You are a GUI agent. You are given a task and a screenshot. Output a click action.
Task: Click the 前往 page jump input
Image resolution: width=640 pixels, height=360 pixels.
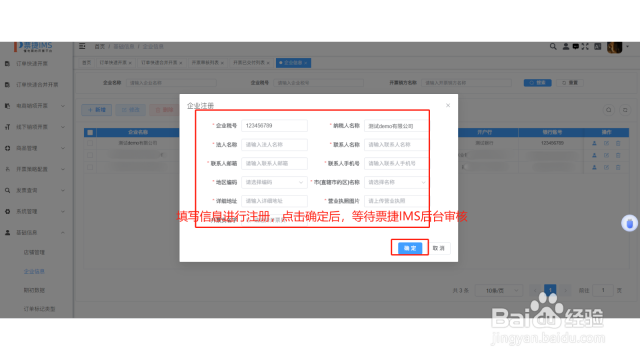click(603, 291)
